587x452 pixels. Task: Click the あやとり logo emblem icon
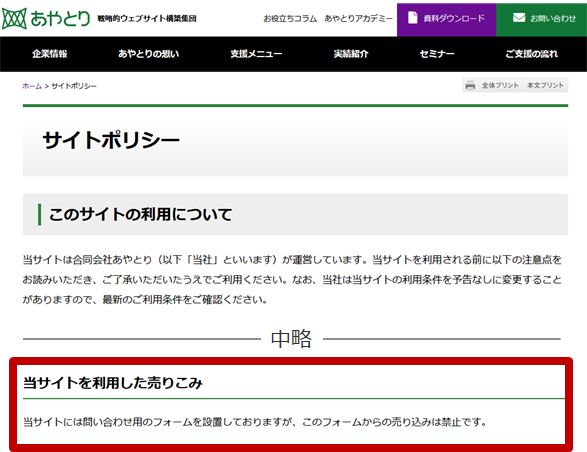14,19
